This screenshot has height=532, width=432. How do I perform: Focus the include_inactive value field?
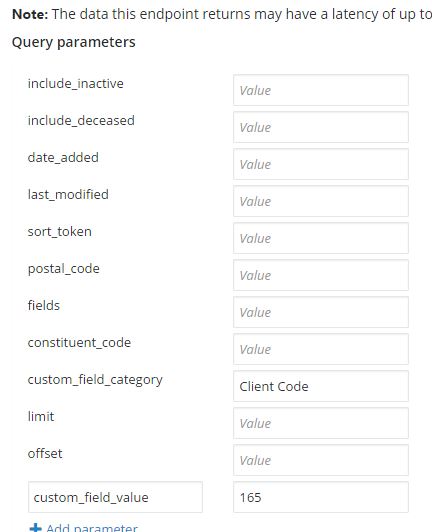click(321, 90)
